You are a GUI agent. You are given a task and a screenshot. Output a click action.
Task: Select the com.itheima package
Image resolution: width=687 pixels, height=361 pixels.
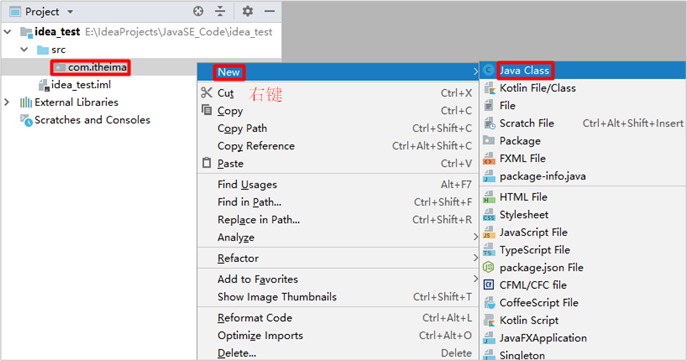point(97,67)
